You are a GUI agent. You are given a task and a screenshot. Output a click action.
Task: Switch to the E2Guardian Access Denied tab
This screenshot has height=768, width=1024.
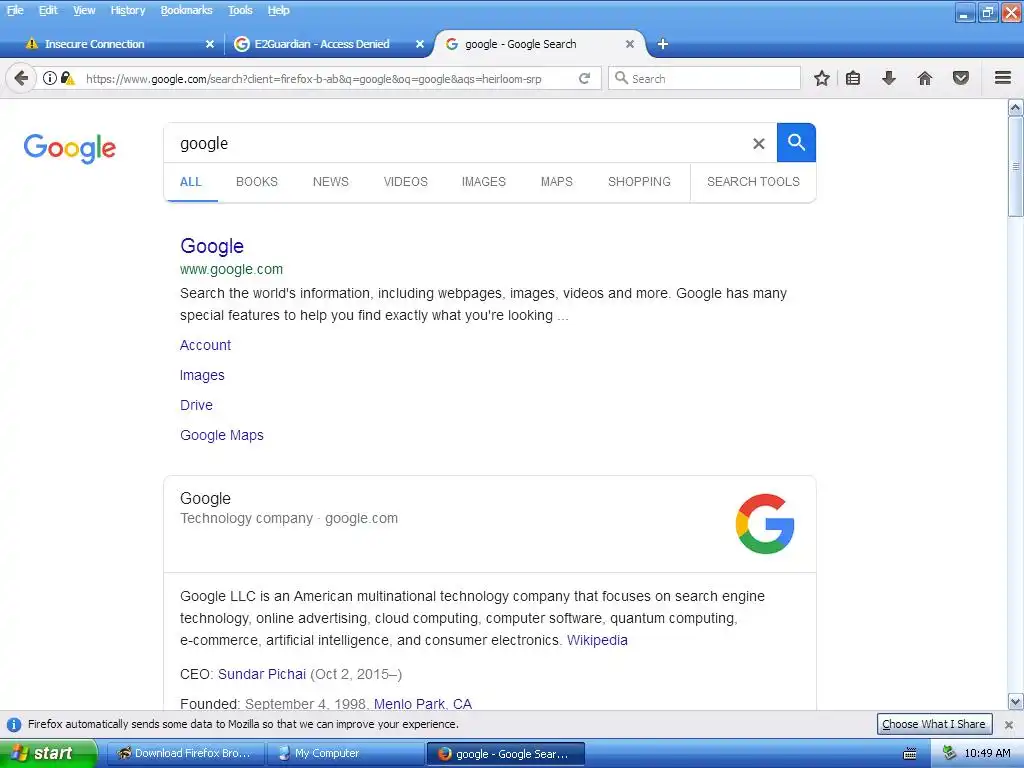click(x=327, y=44)
